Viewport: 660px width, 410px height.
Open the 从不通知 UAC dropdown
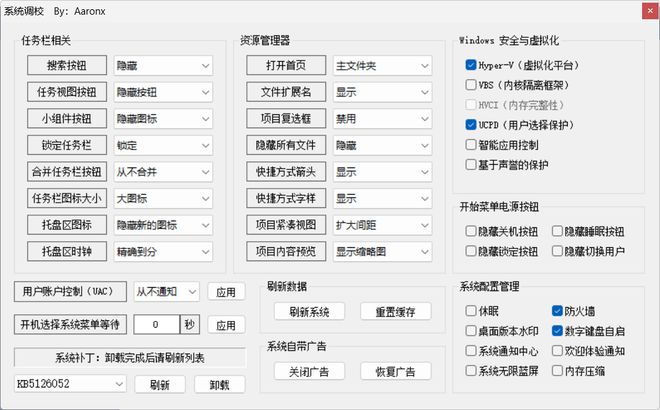pos(166,292)
